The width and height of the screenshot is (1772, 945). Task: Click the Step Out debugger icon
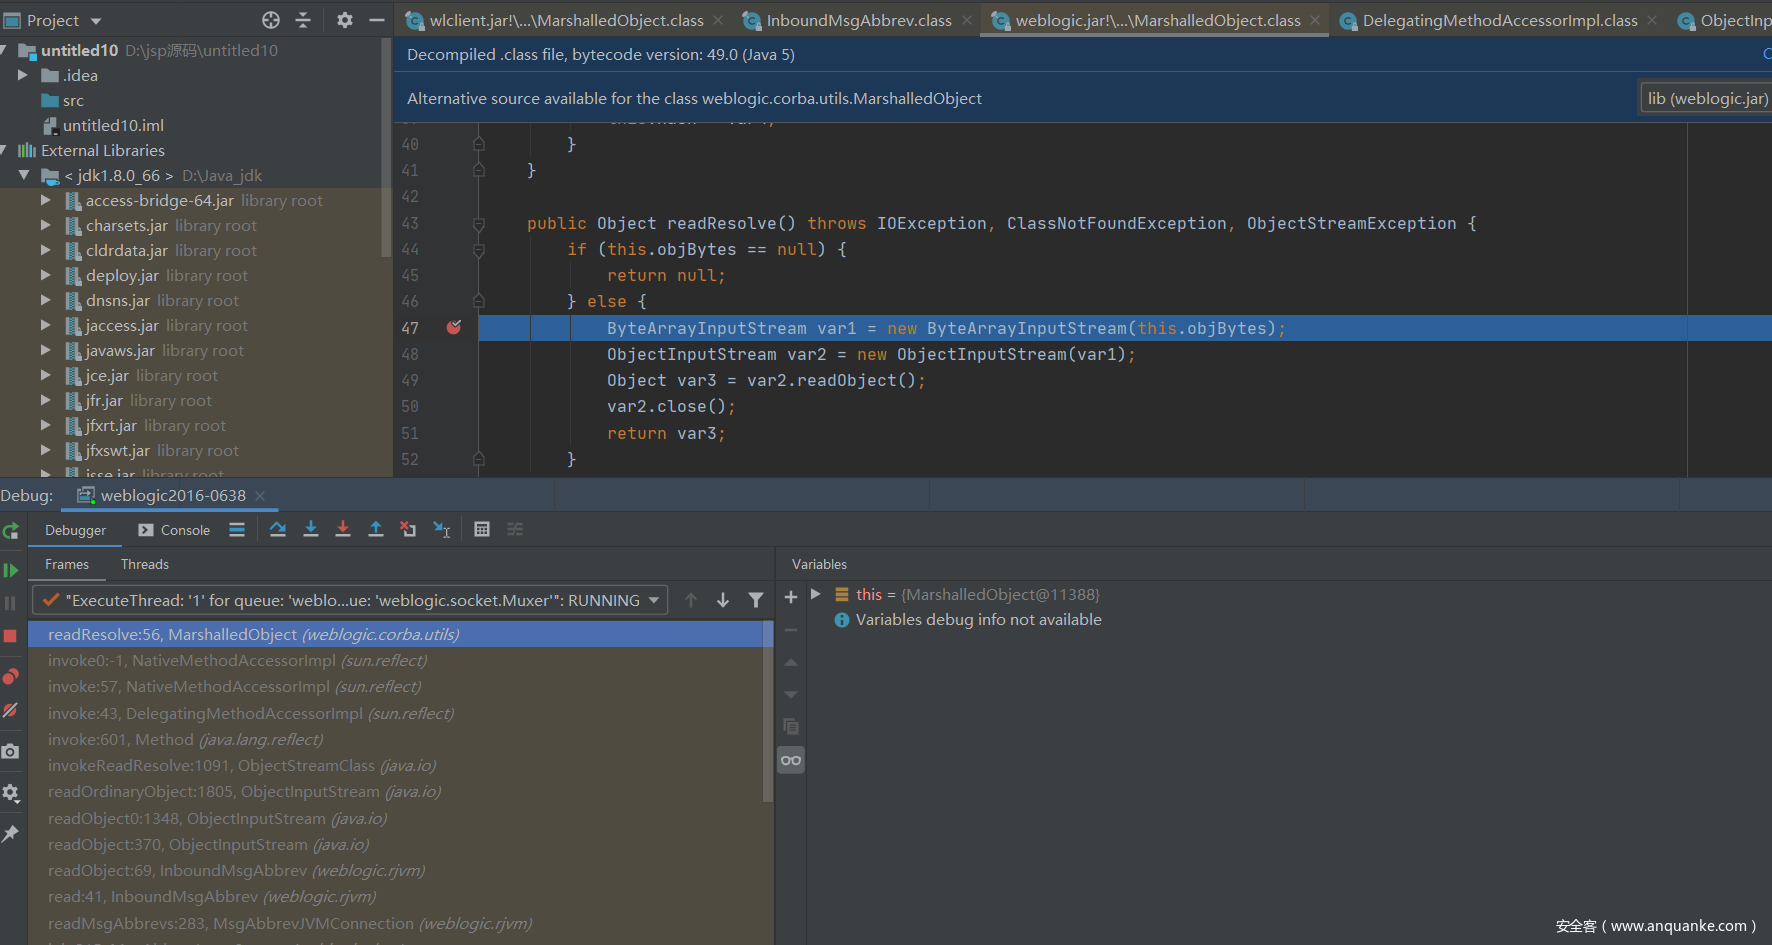(376, 530)
